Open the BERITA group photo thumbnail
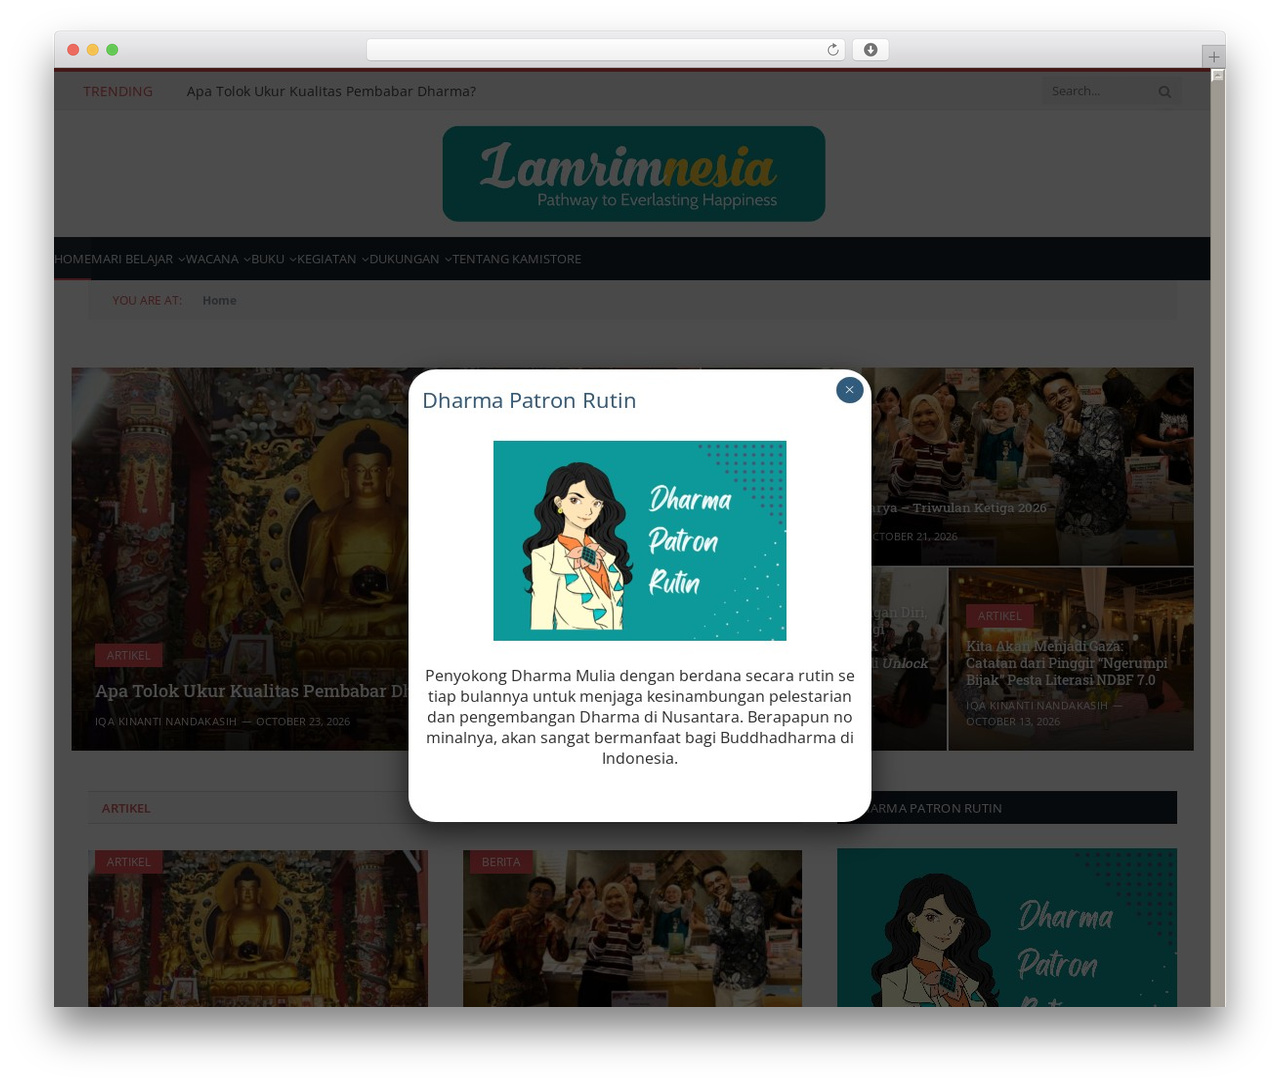1280x1084 pixels. point(632,929)
